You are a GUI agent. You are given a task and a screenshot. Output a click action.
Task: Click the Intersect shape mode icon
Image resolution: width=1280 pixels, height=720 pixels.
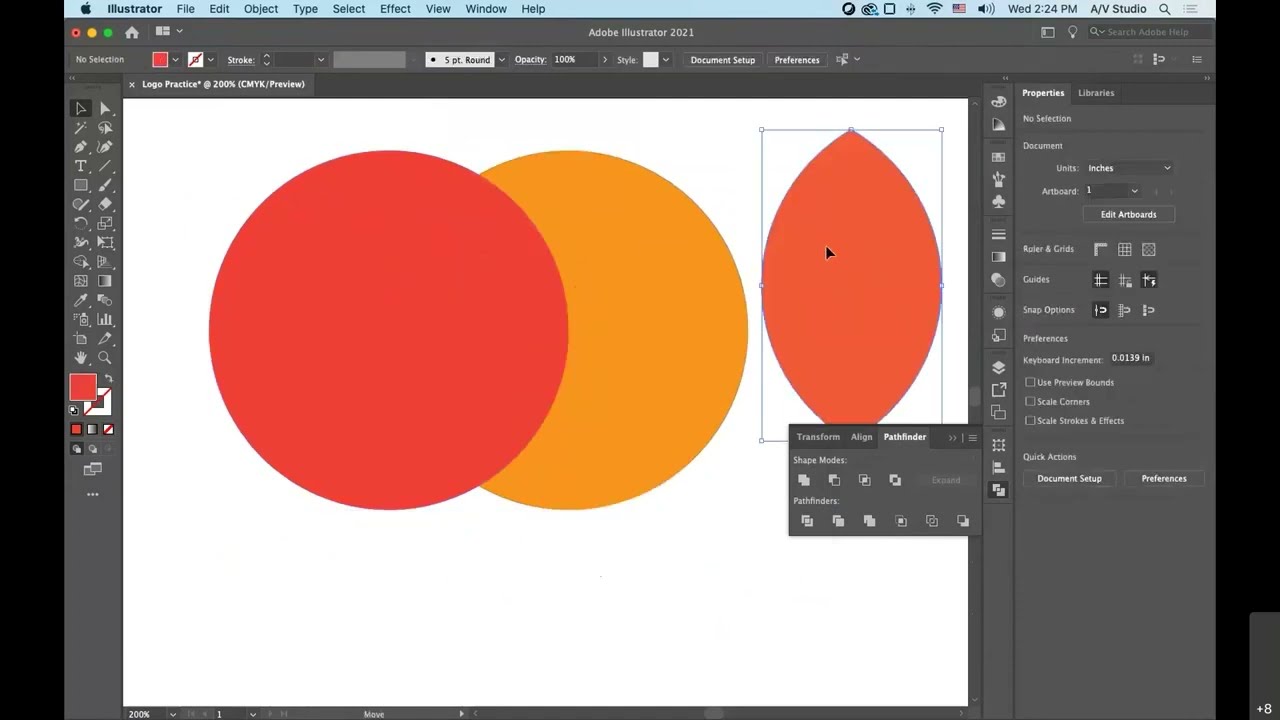(865, 480)
